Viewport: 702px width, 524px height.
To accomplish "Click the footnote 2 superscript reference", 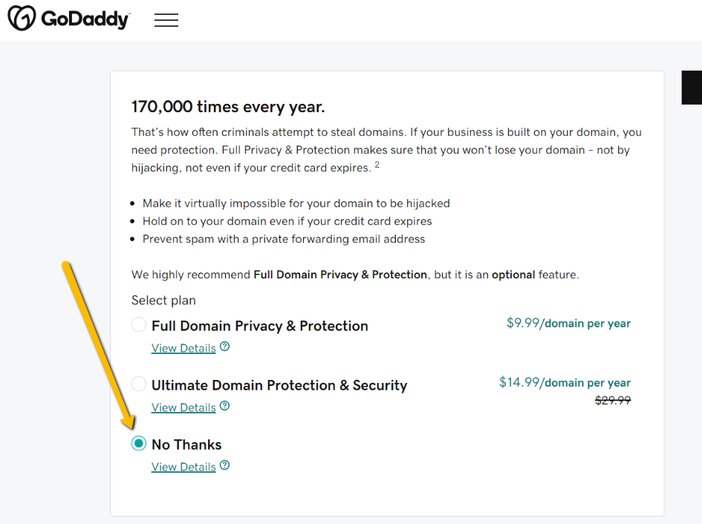I will tap(377, 164).
